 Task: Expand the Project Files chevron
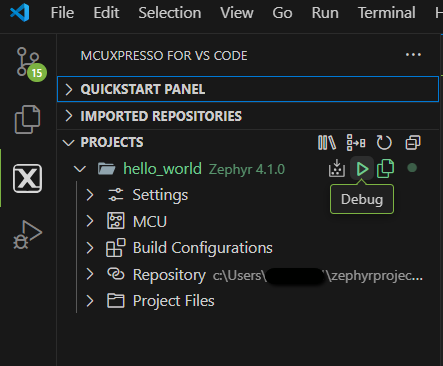[x=90, y=301]
